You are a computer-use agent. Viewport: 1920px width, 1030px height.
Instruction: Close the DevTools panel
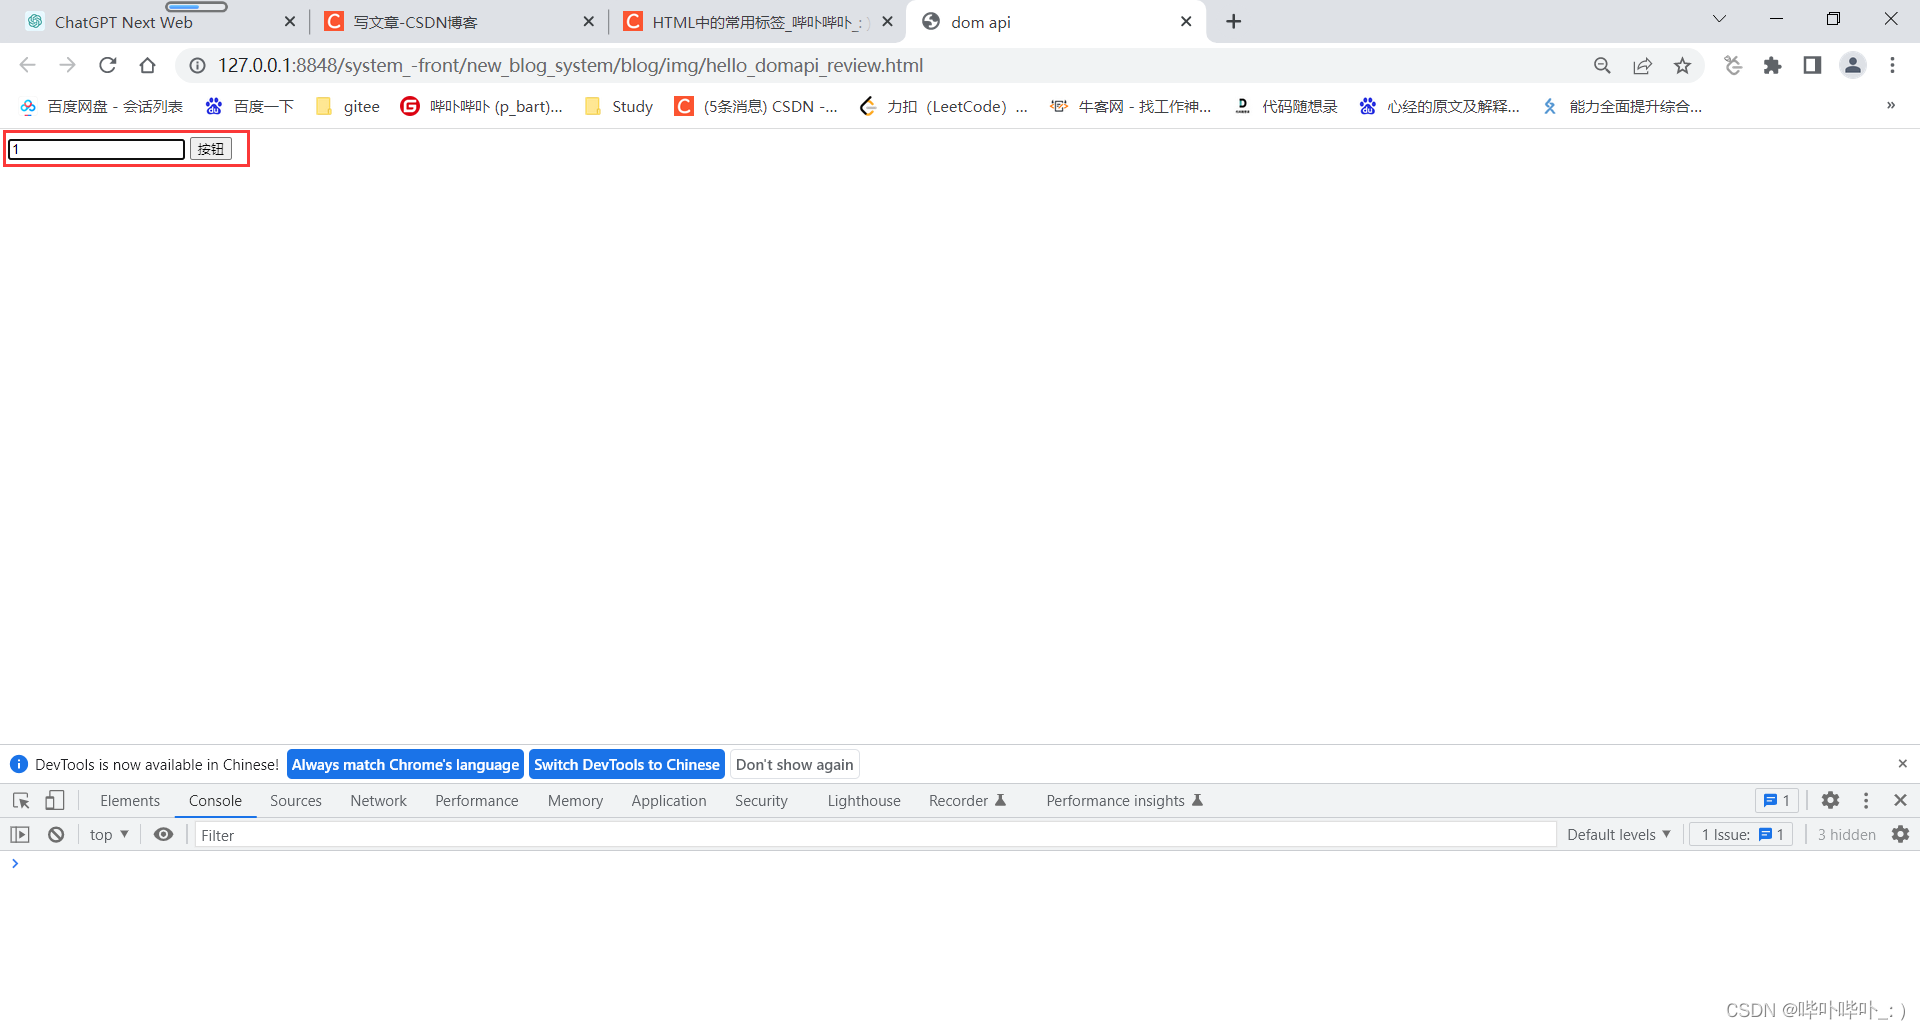pyautogui.click(x=1900, y=800)
